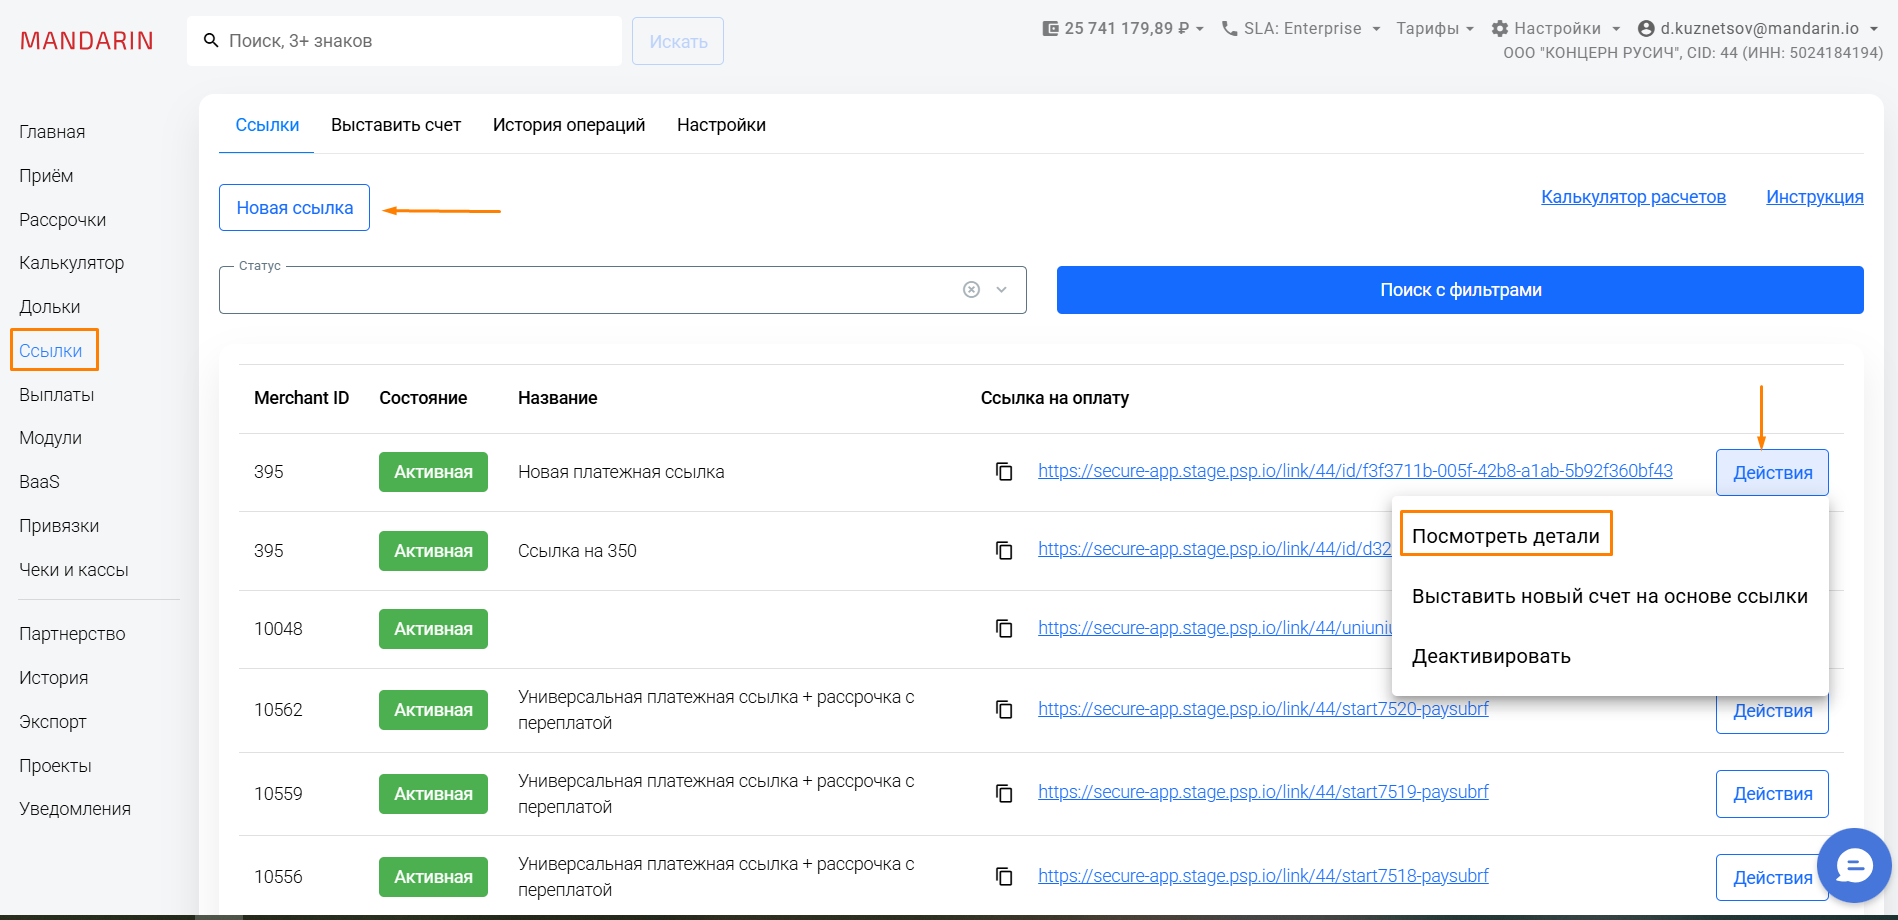Choose Деактивировать in the actions menu
Viewport: 1898px width, 920px height.
[1491, 657]
